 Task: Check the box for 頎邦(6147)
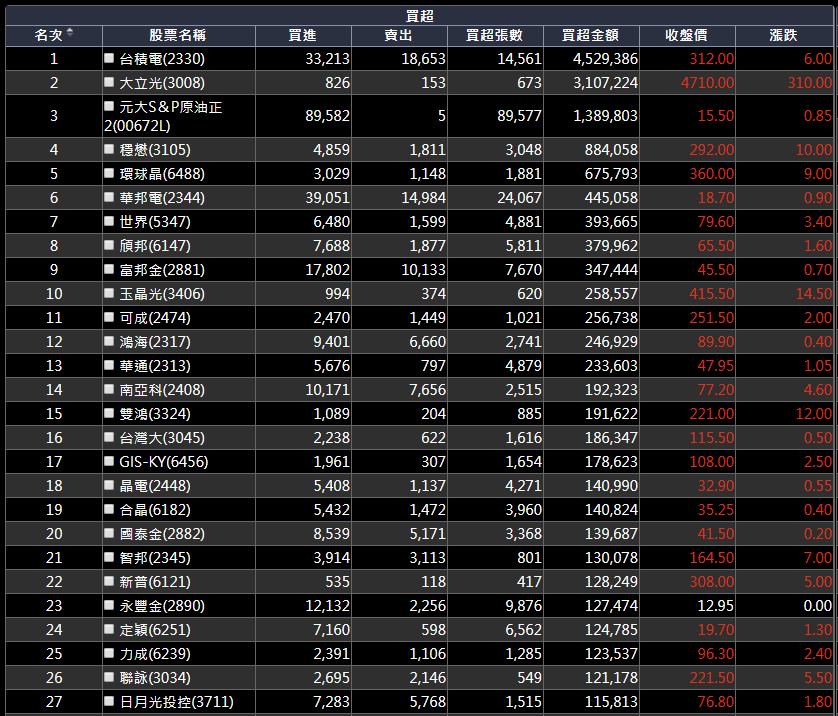pos(109,245)
